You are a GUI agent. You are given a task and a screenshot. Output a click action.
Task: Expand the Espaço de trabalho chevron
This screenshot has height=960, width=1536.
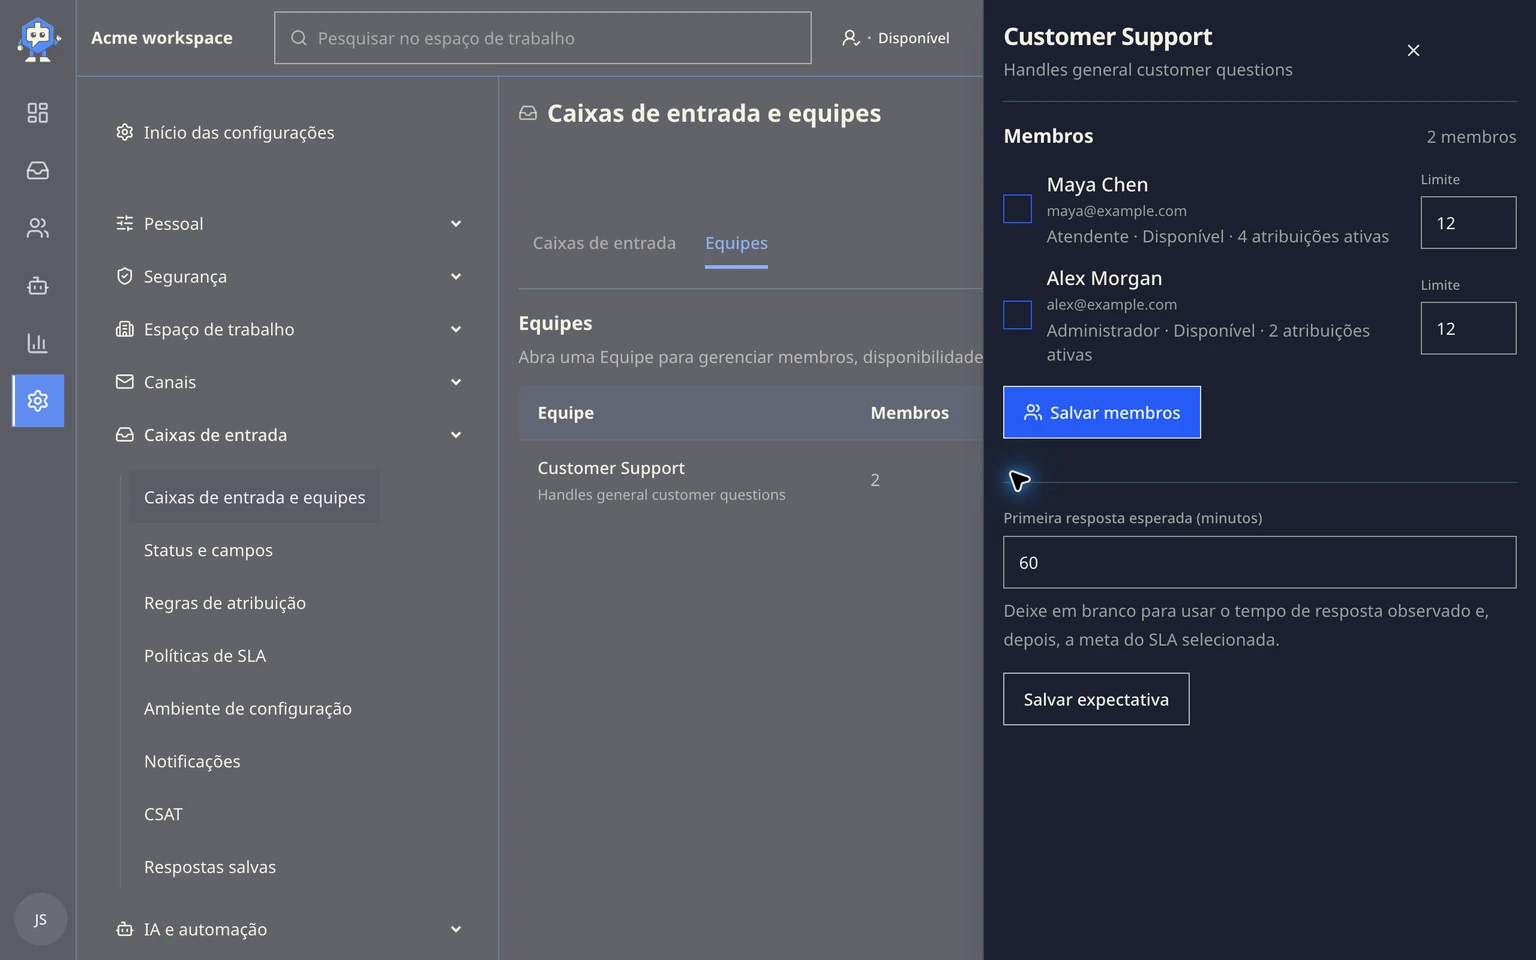click(456, 330)
